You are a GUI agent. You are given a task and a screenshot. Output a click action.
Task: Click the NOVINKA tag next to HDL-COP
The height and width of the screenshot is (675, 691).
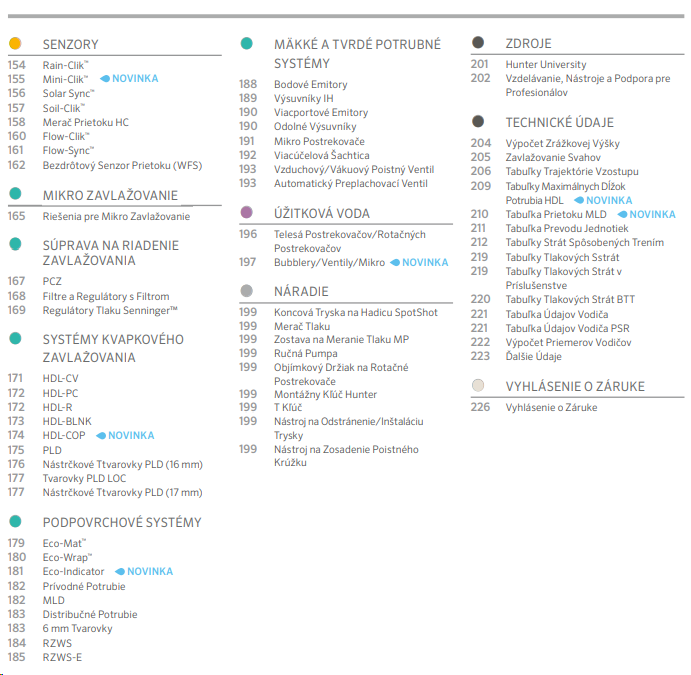point(125,435)
